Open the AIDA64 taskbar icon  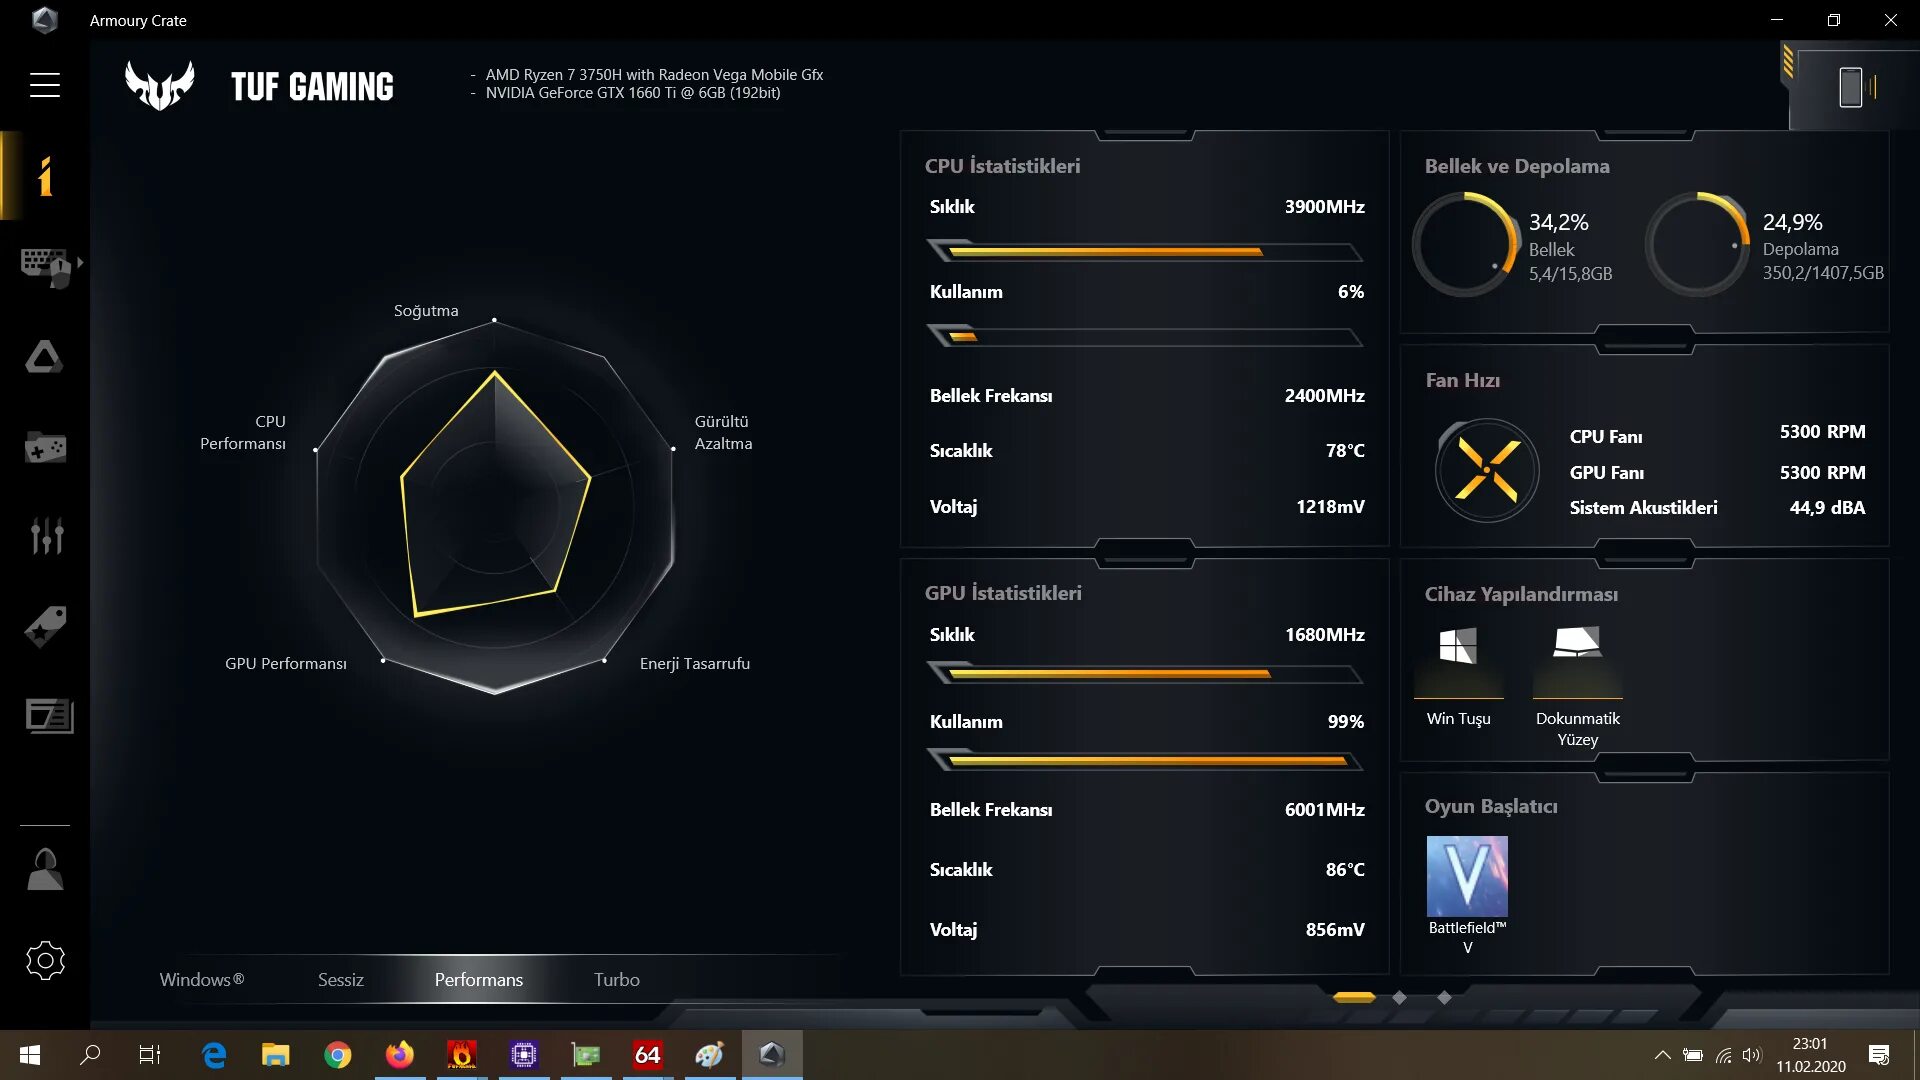click(x=648, y=1055)
